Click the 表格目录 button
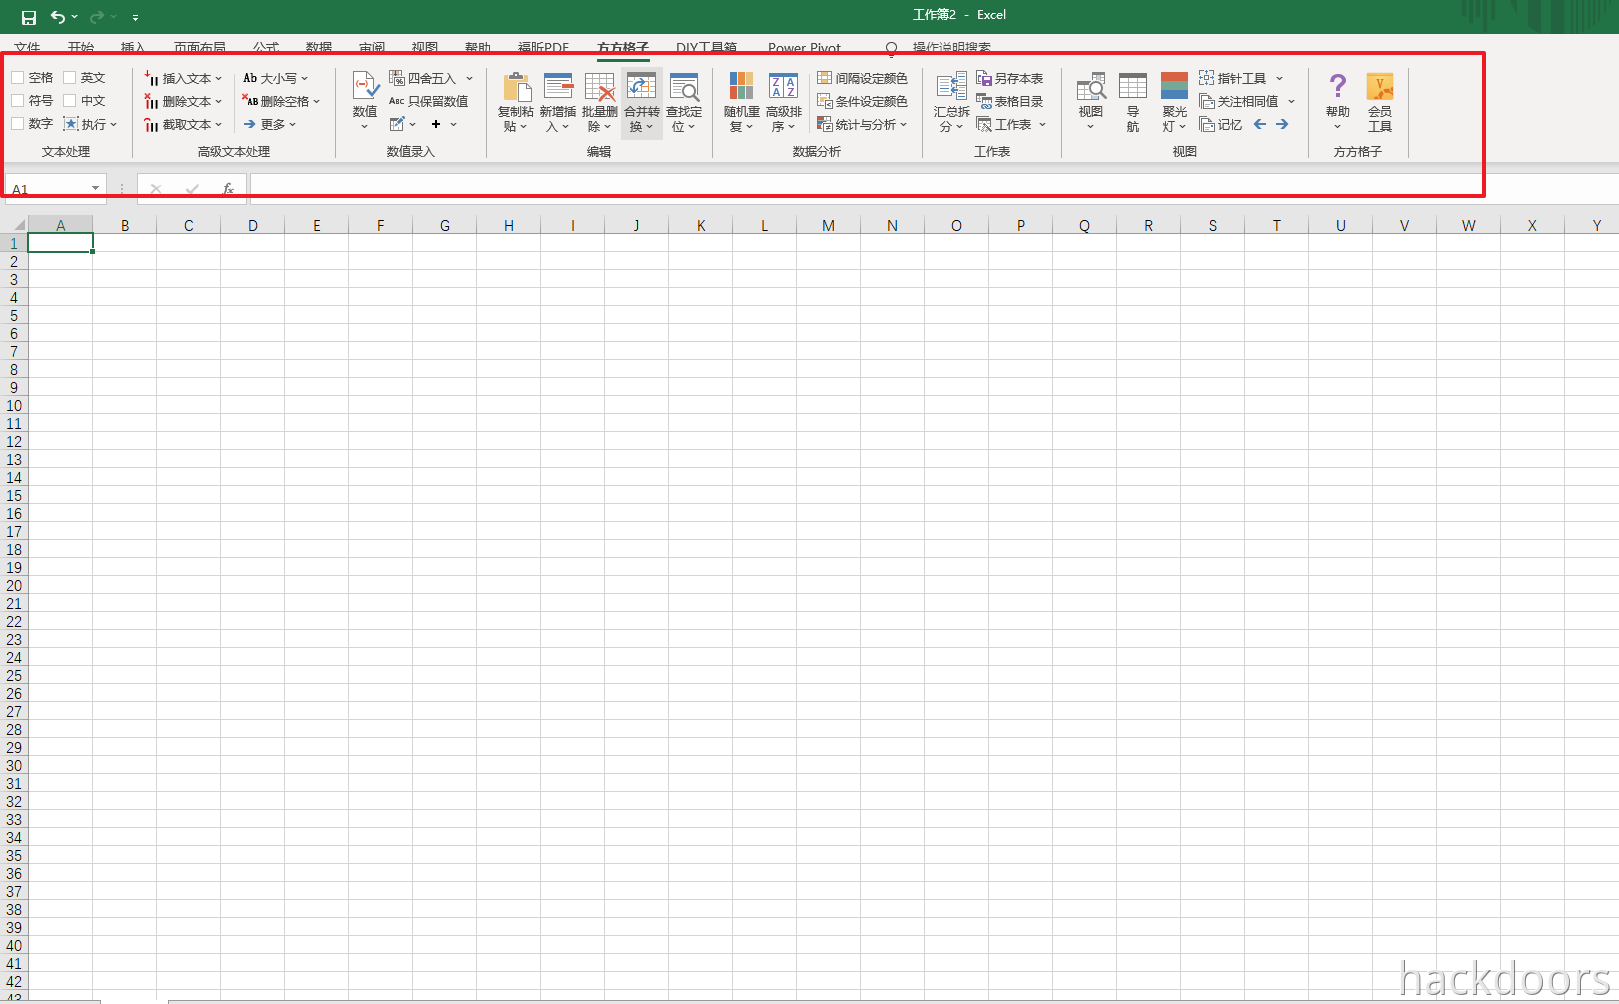Image resolution: width=1619 pixels, height=1004 pixels. pyautogui.click(x=1010, y=101)
